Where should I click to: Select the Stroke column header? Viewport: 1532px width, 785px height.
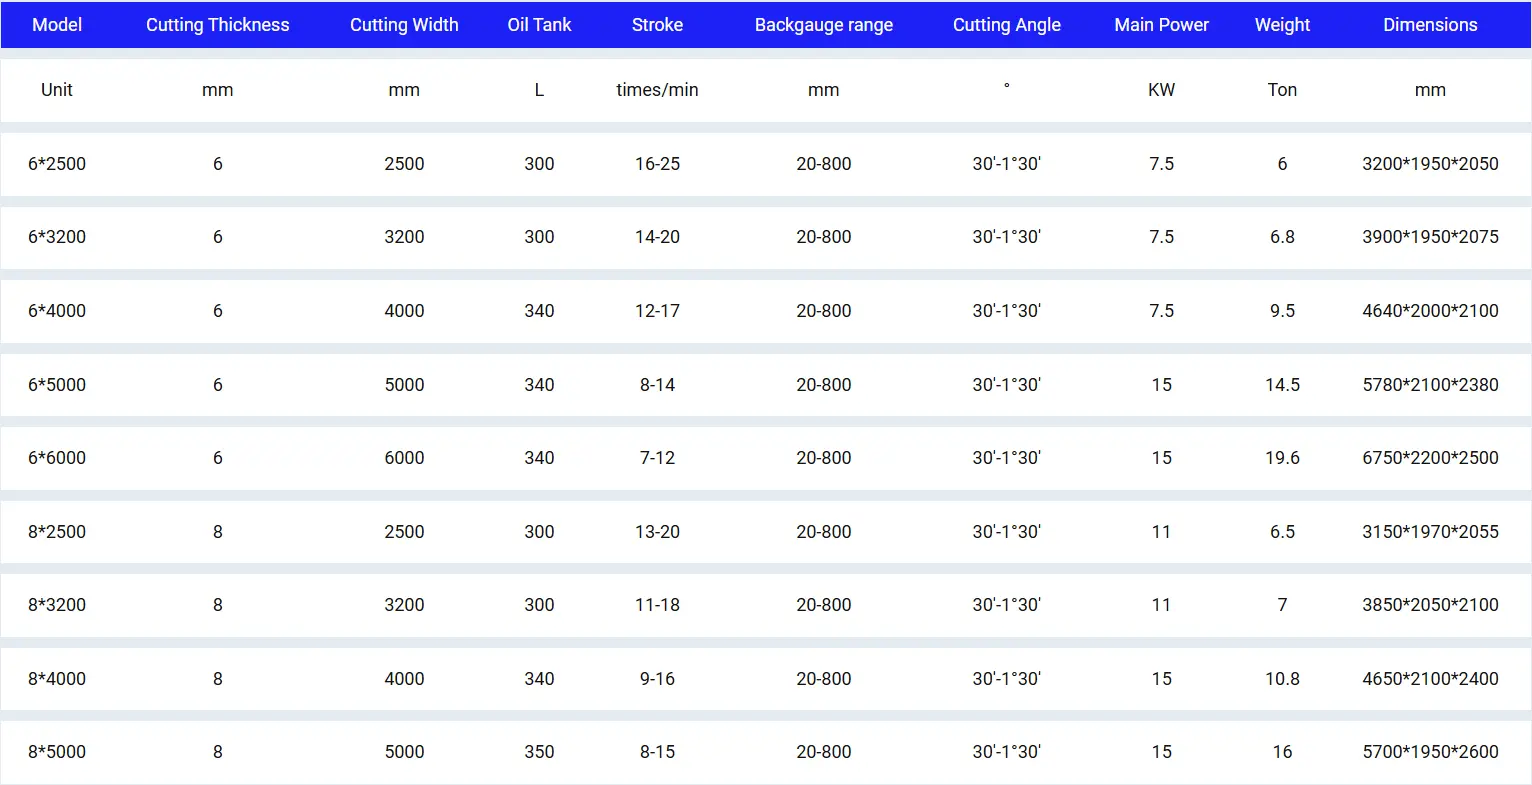coord(657,25)
